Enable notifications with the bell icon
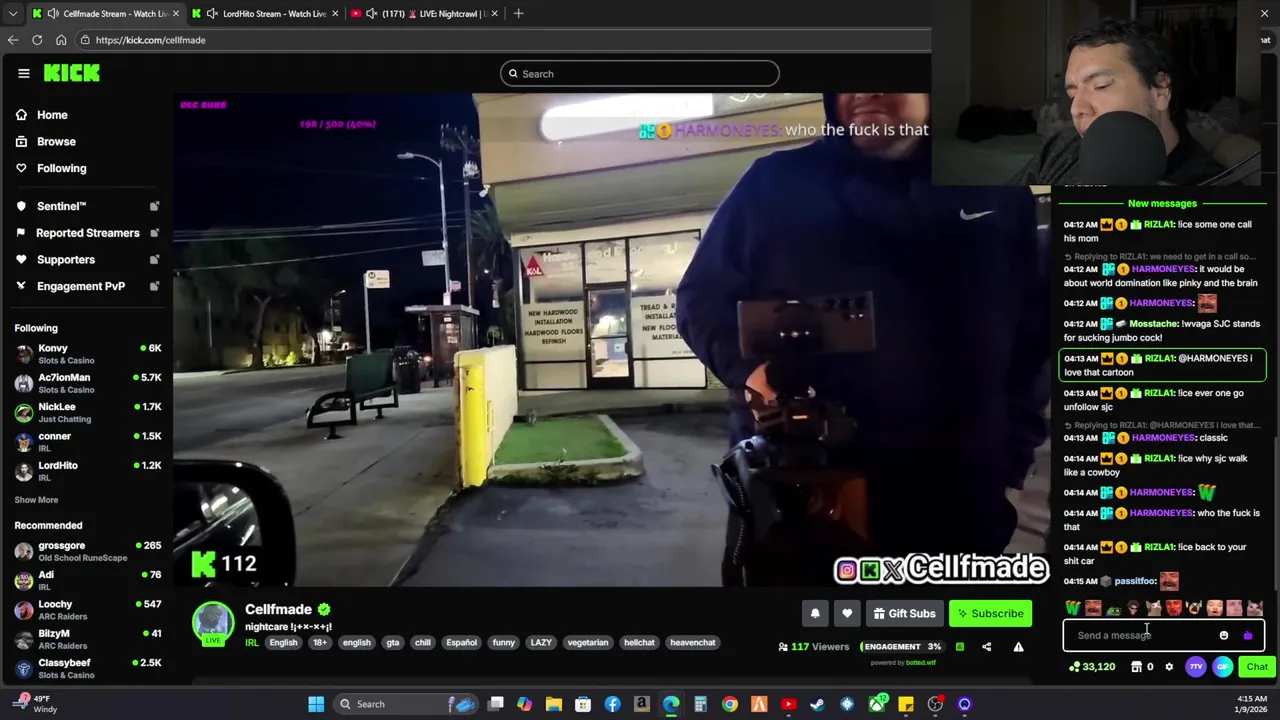Screen dimensions: 1280x720 coord(815,614)
